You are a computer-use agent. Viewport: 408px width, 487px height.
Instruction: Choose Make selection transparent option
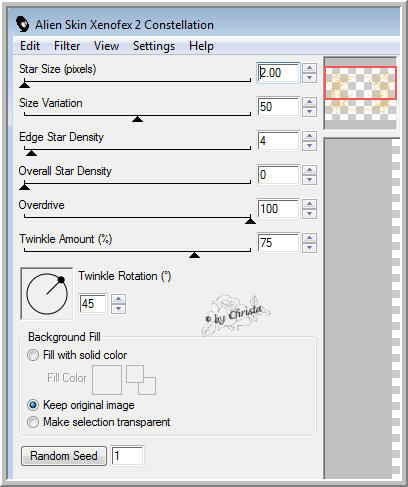coord(33,422)
